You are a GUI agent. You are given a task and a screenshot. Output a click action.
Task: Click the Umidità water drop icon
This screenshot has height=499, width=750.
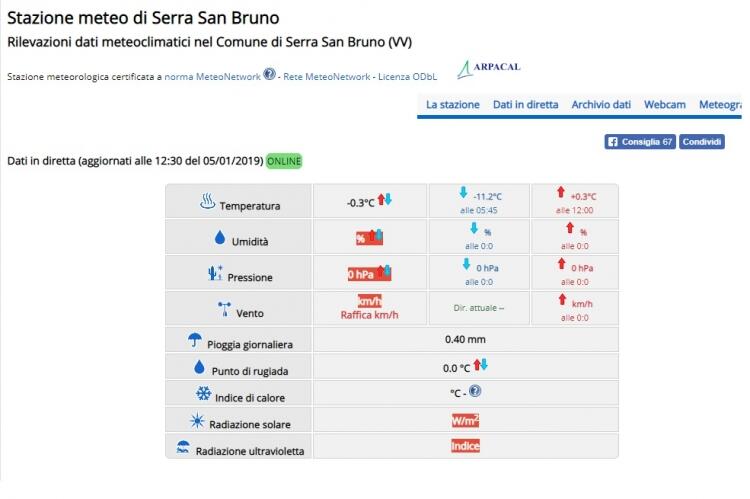(x=220, y=238)
